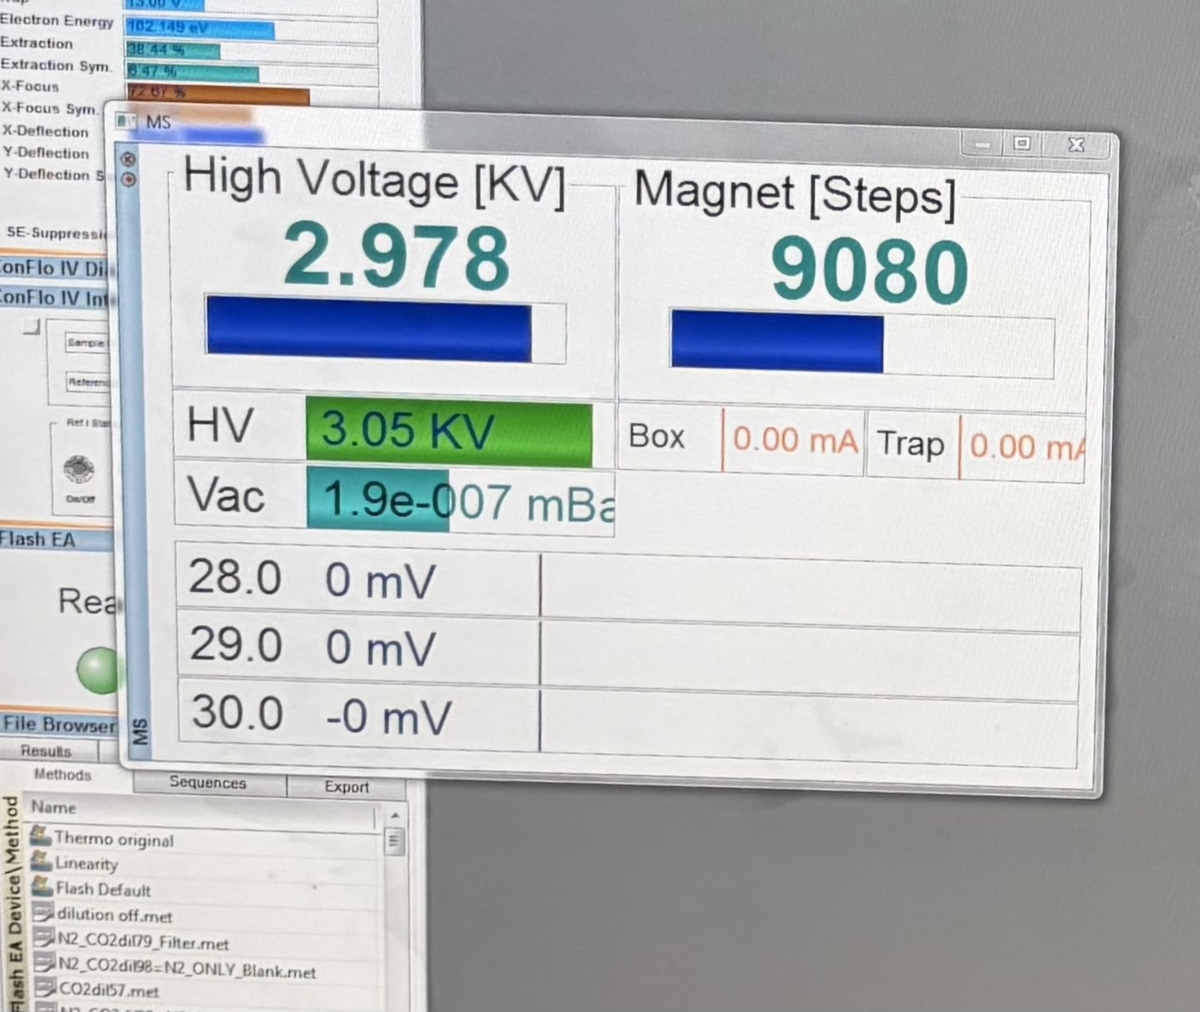Click the CO2dil57.met file icon
This screenshot has width=1200, height=1012.
pos(47,989)
